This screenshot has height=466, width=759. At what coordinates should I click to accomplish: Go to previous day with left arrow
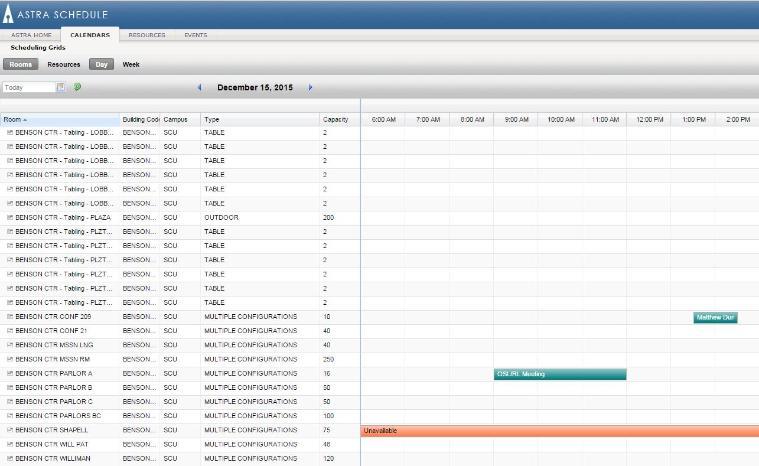(199, 88)
